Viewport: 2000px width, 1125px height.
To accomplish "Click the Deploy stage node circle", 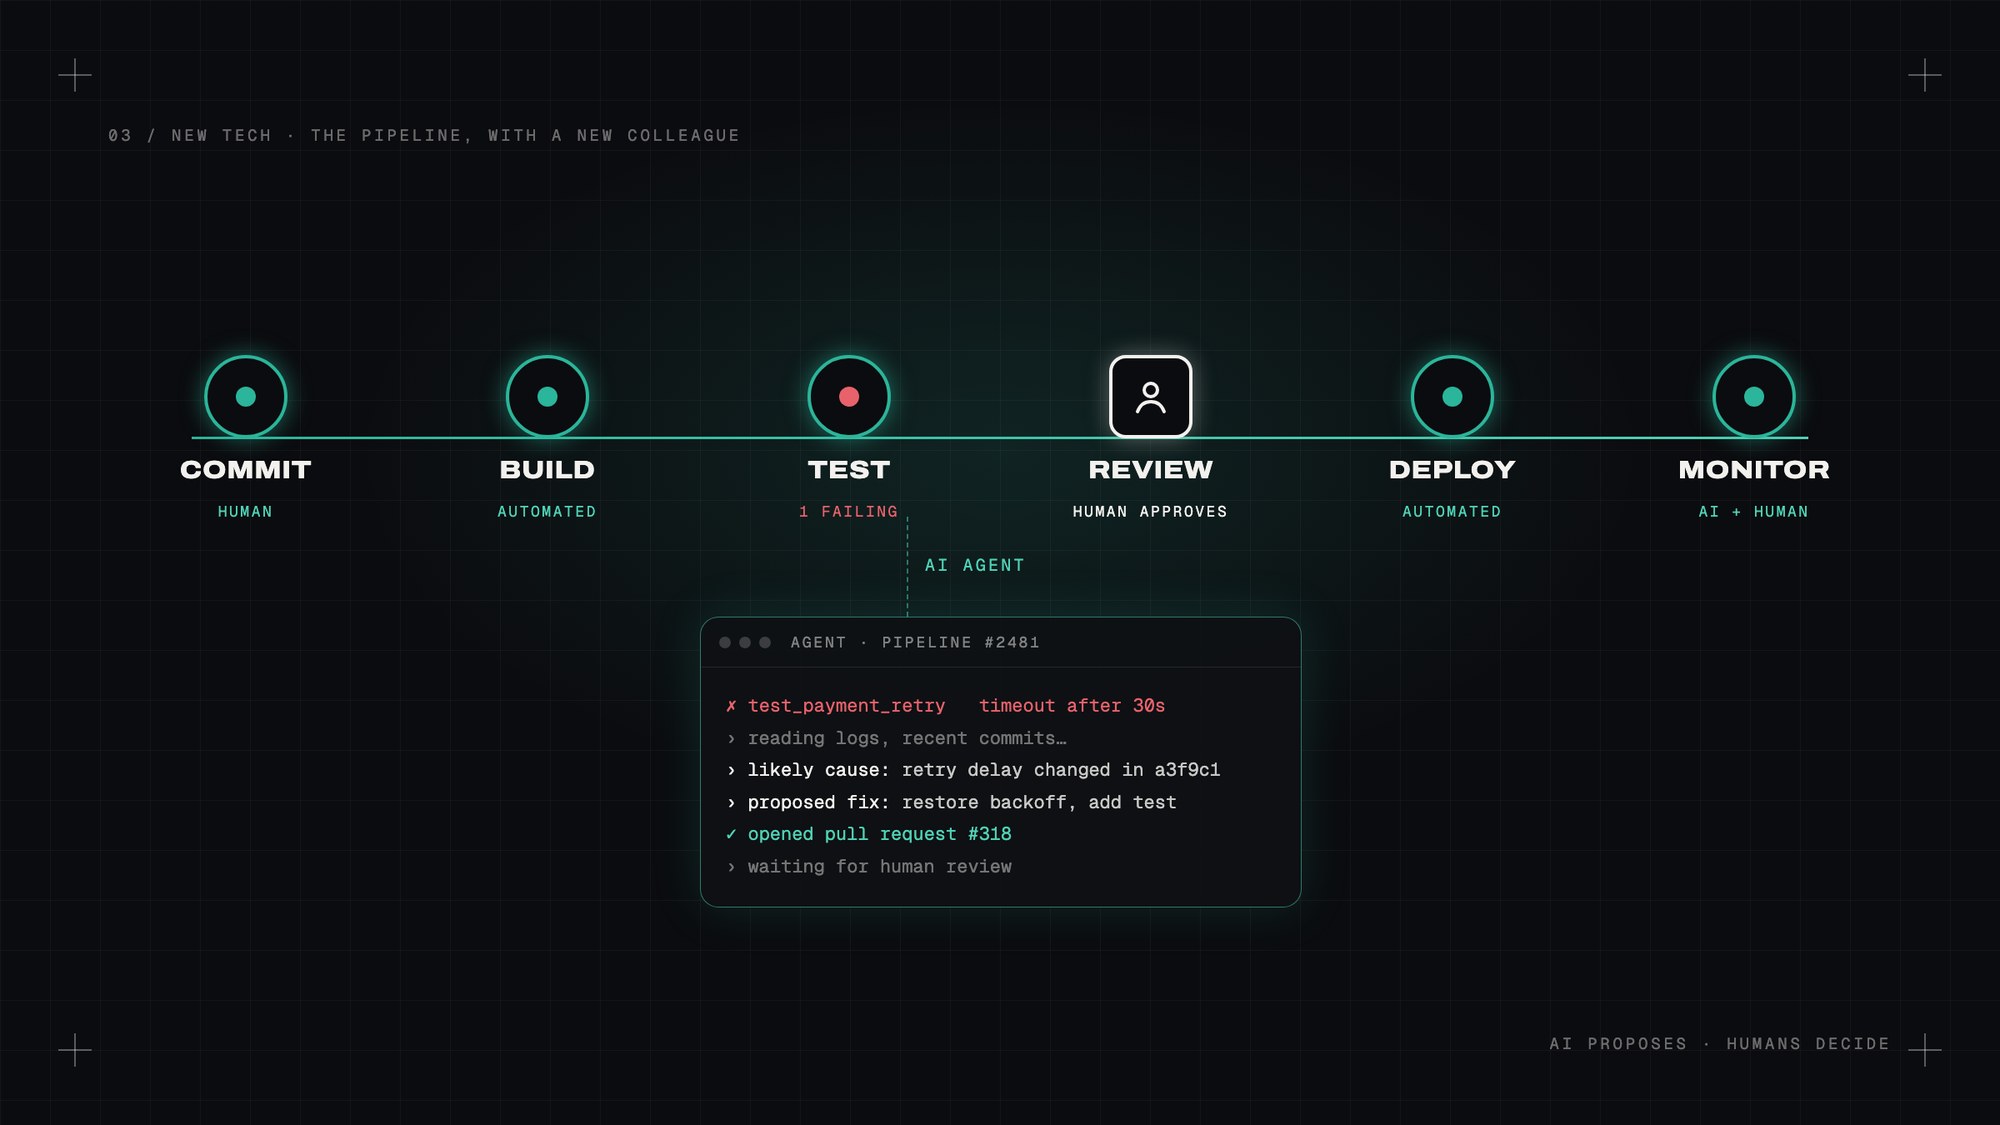I will pos(1452,397).
